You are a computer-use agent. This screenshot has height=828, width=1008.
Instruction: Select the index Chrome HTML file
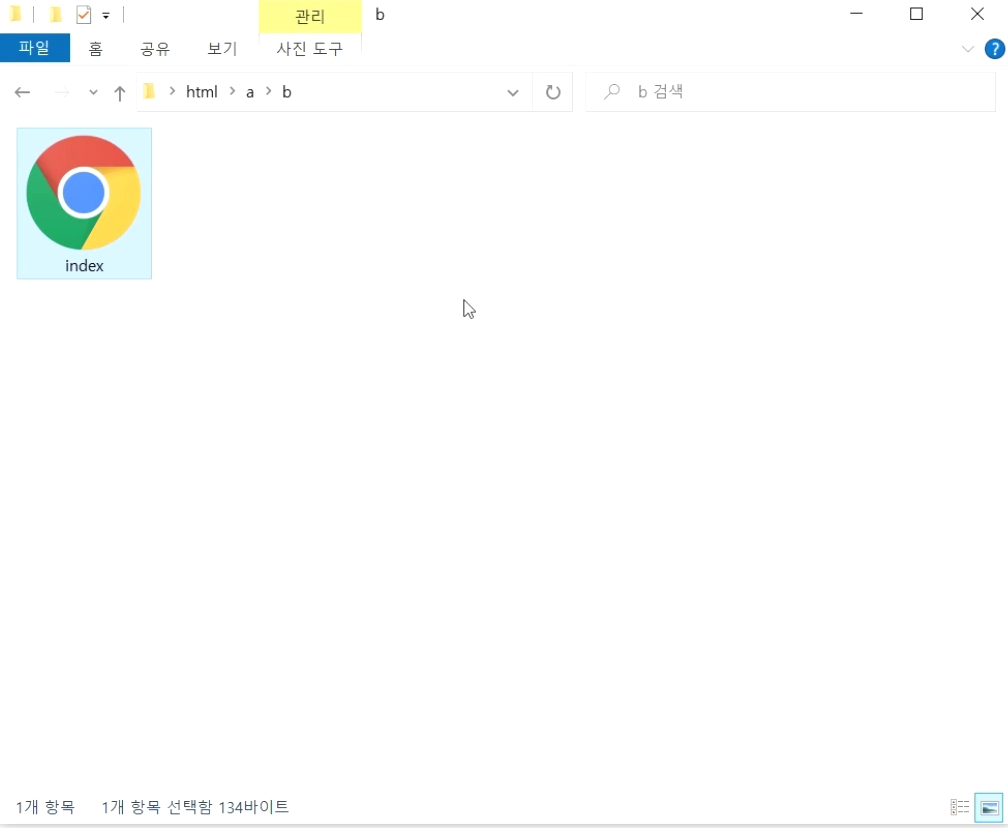point(84,203)
